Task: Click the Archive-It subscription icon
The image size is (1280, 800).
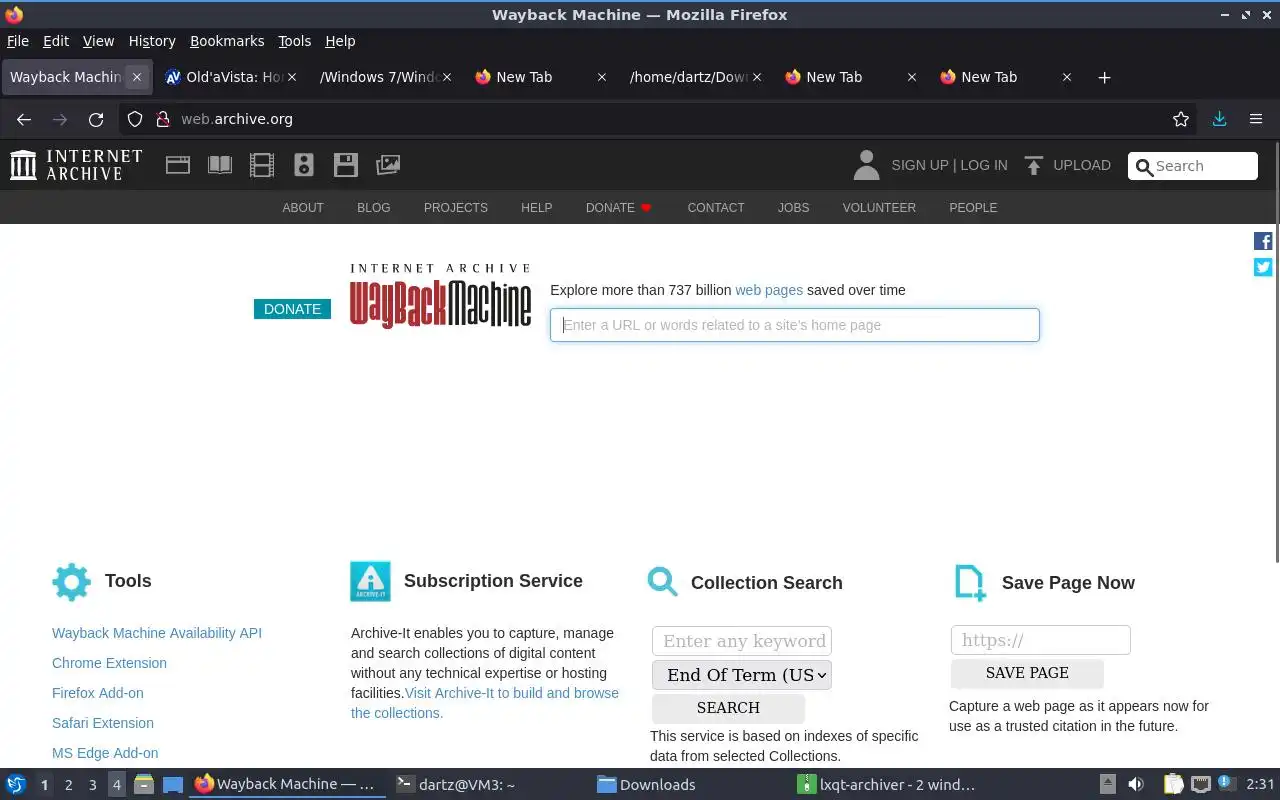Action: (370, 581)
